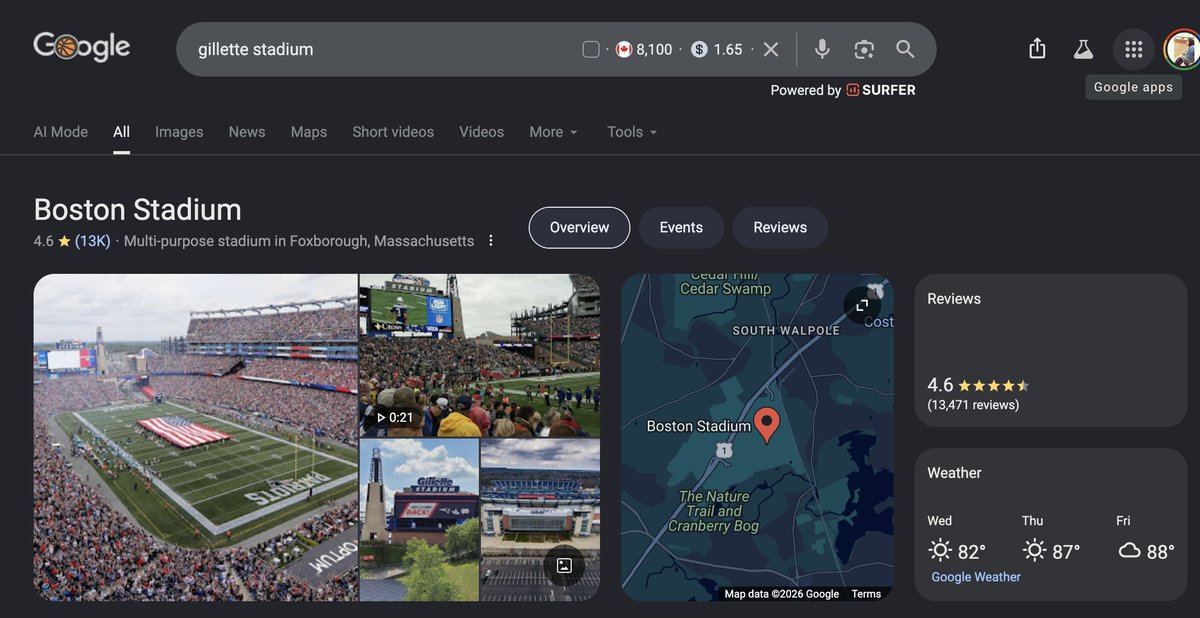The image size is (1200, 618).
Task: Open the map Terms link
Action: pos(866,594)
